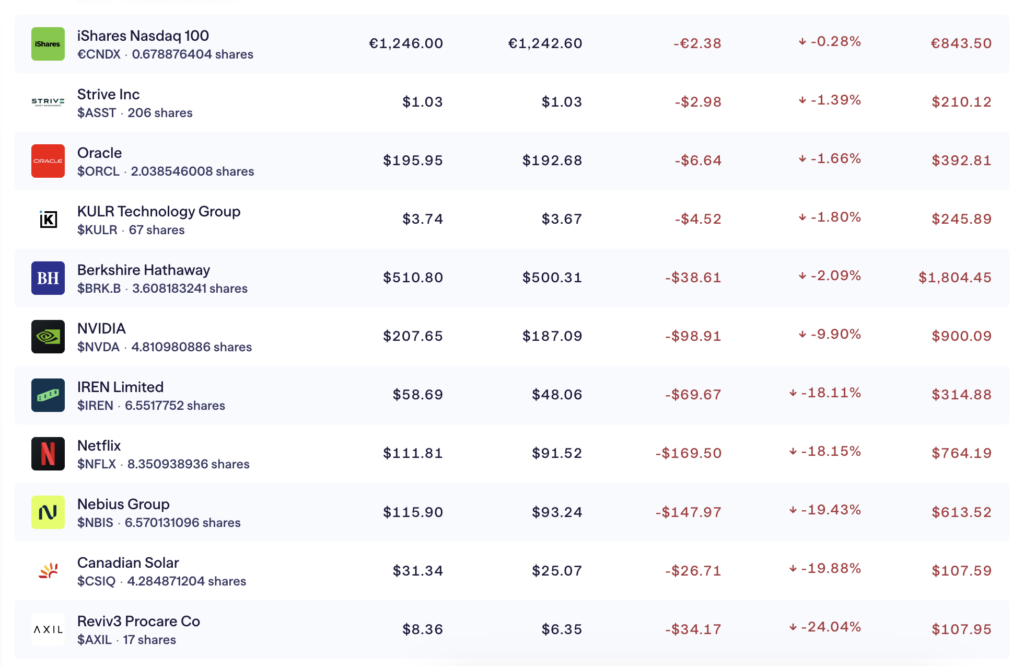Click the Nebius Group logo icon
The width and height of the screenshot is (1024, 666).
pyautogui.click(x=48, y=512)
